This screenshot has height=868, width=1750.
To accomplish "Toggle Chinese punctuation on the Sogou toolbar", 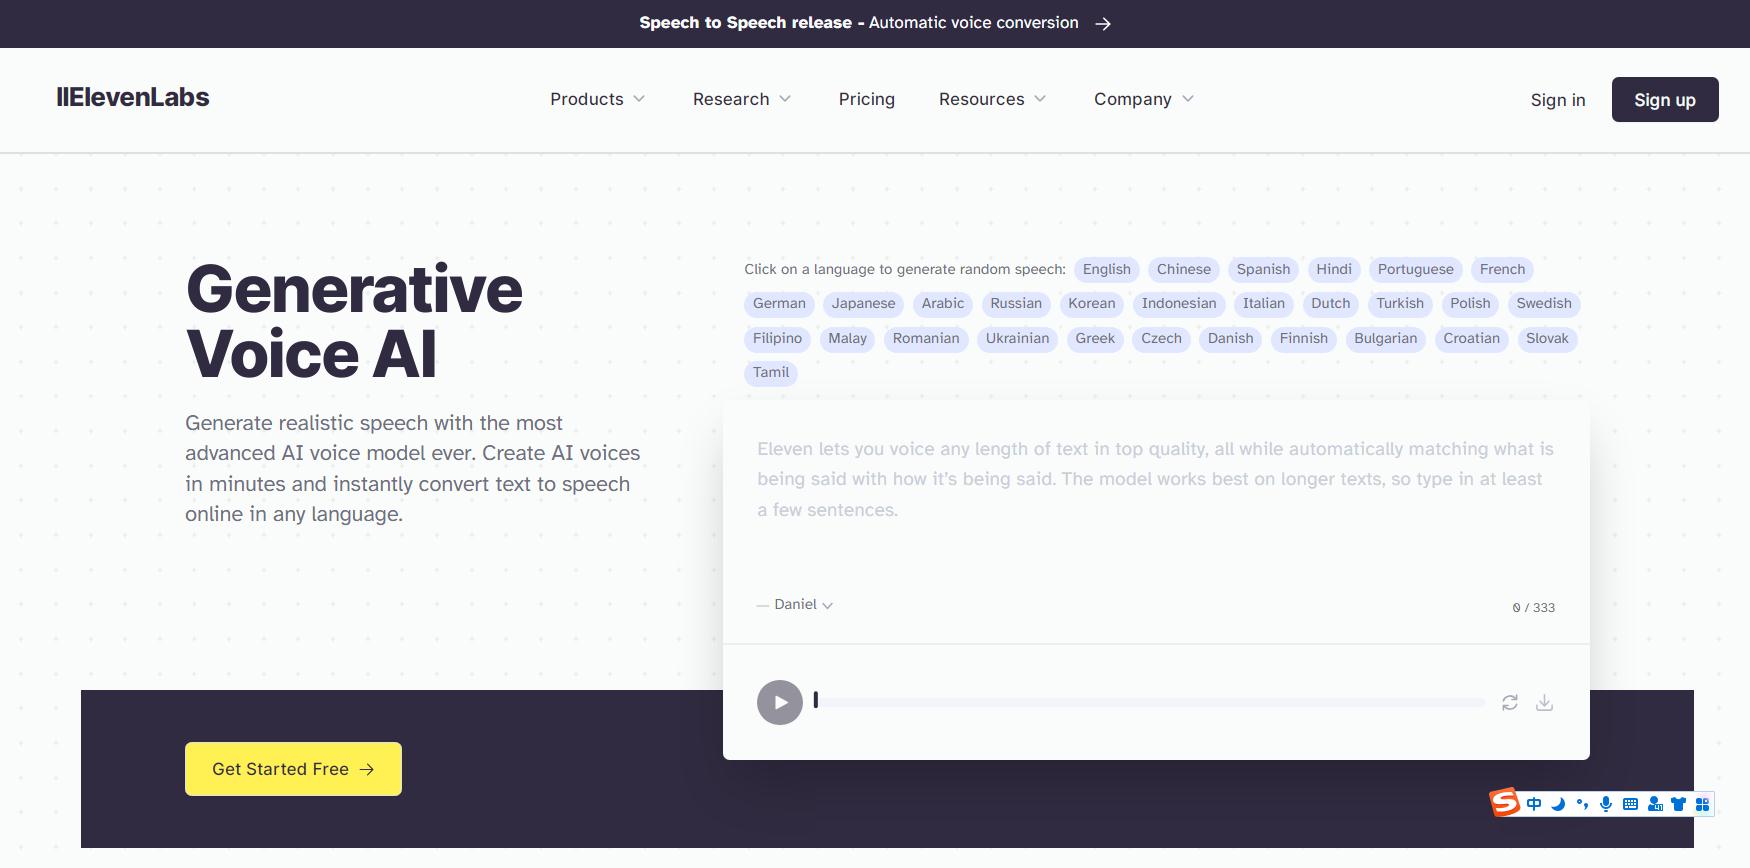I will click(x=1582, y=804).
